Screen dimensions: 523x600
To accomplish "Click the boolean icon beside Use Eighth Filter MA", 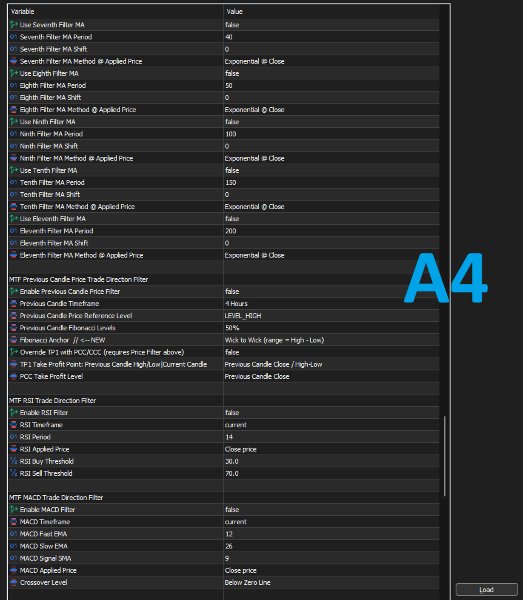I will [x=14, y=73].
